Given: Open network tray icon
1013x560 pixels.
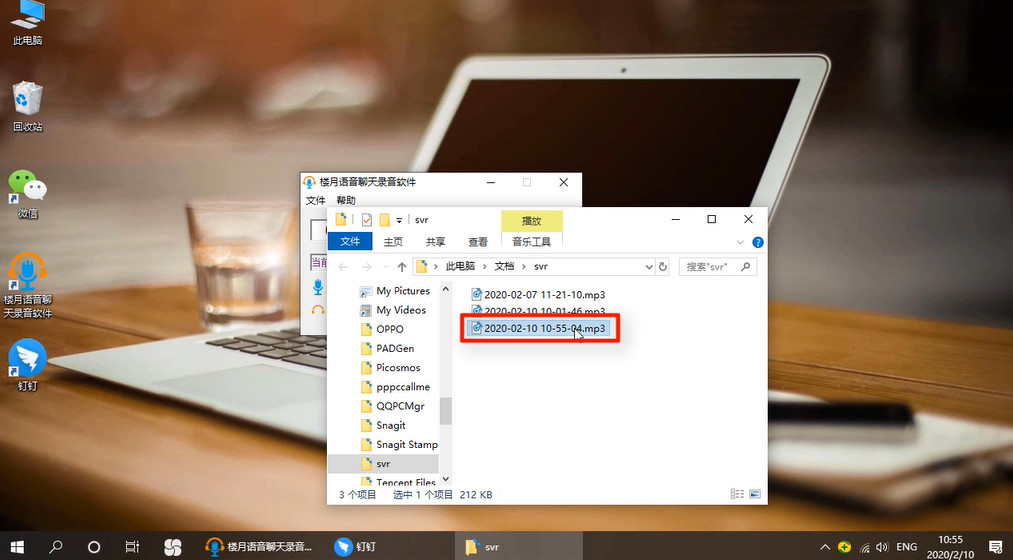Looking at the screenshot, I should tap(865, 548).
